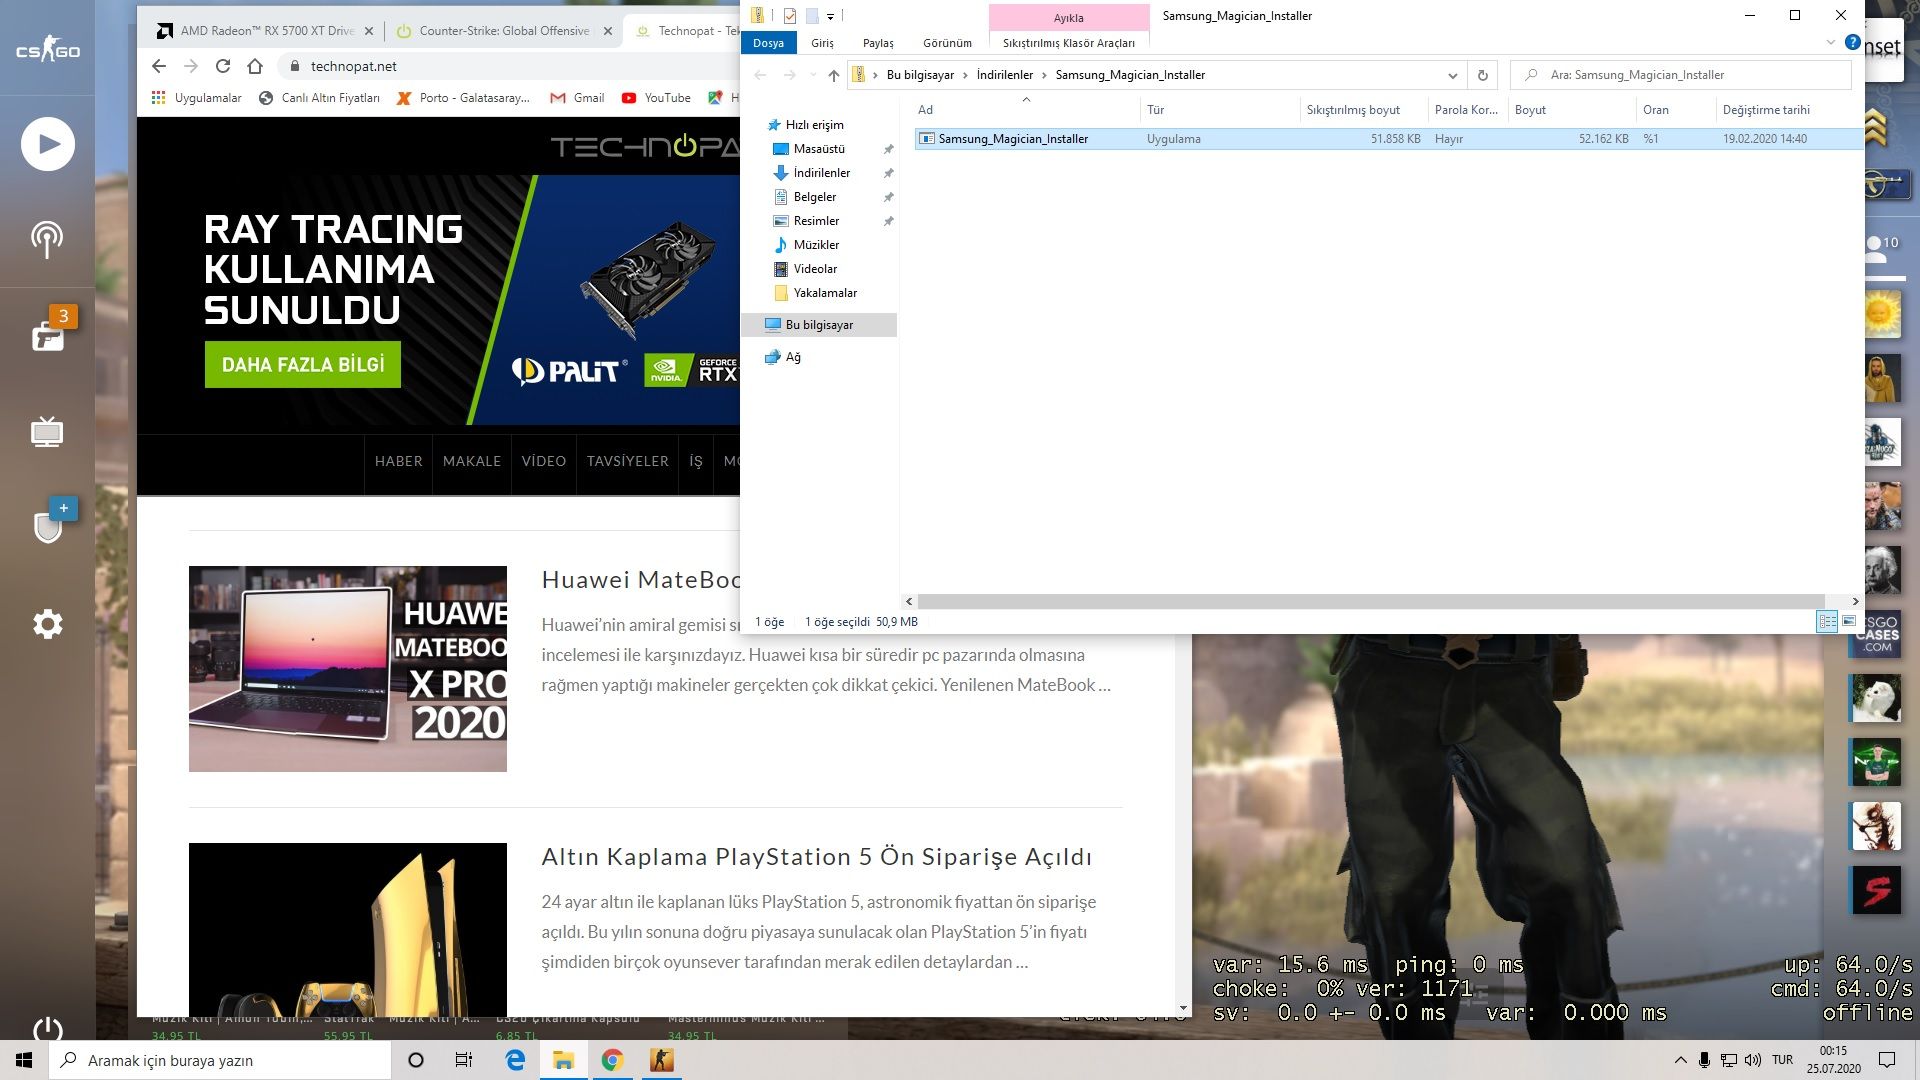Refresh the Explorer folder view
This screenshot has width=1920, height=1080.
click(x=1482, y=75)
